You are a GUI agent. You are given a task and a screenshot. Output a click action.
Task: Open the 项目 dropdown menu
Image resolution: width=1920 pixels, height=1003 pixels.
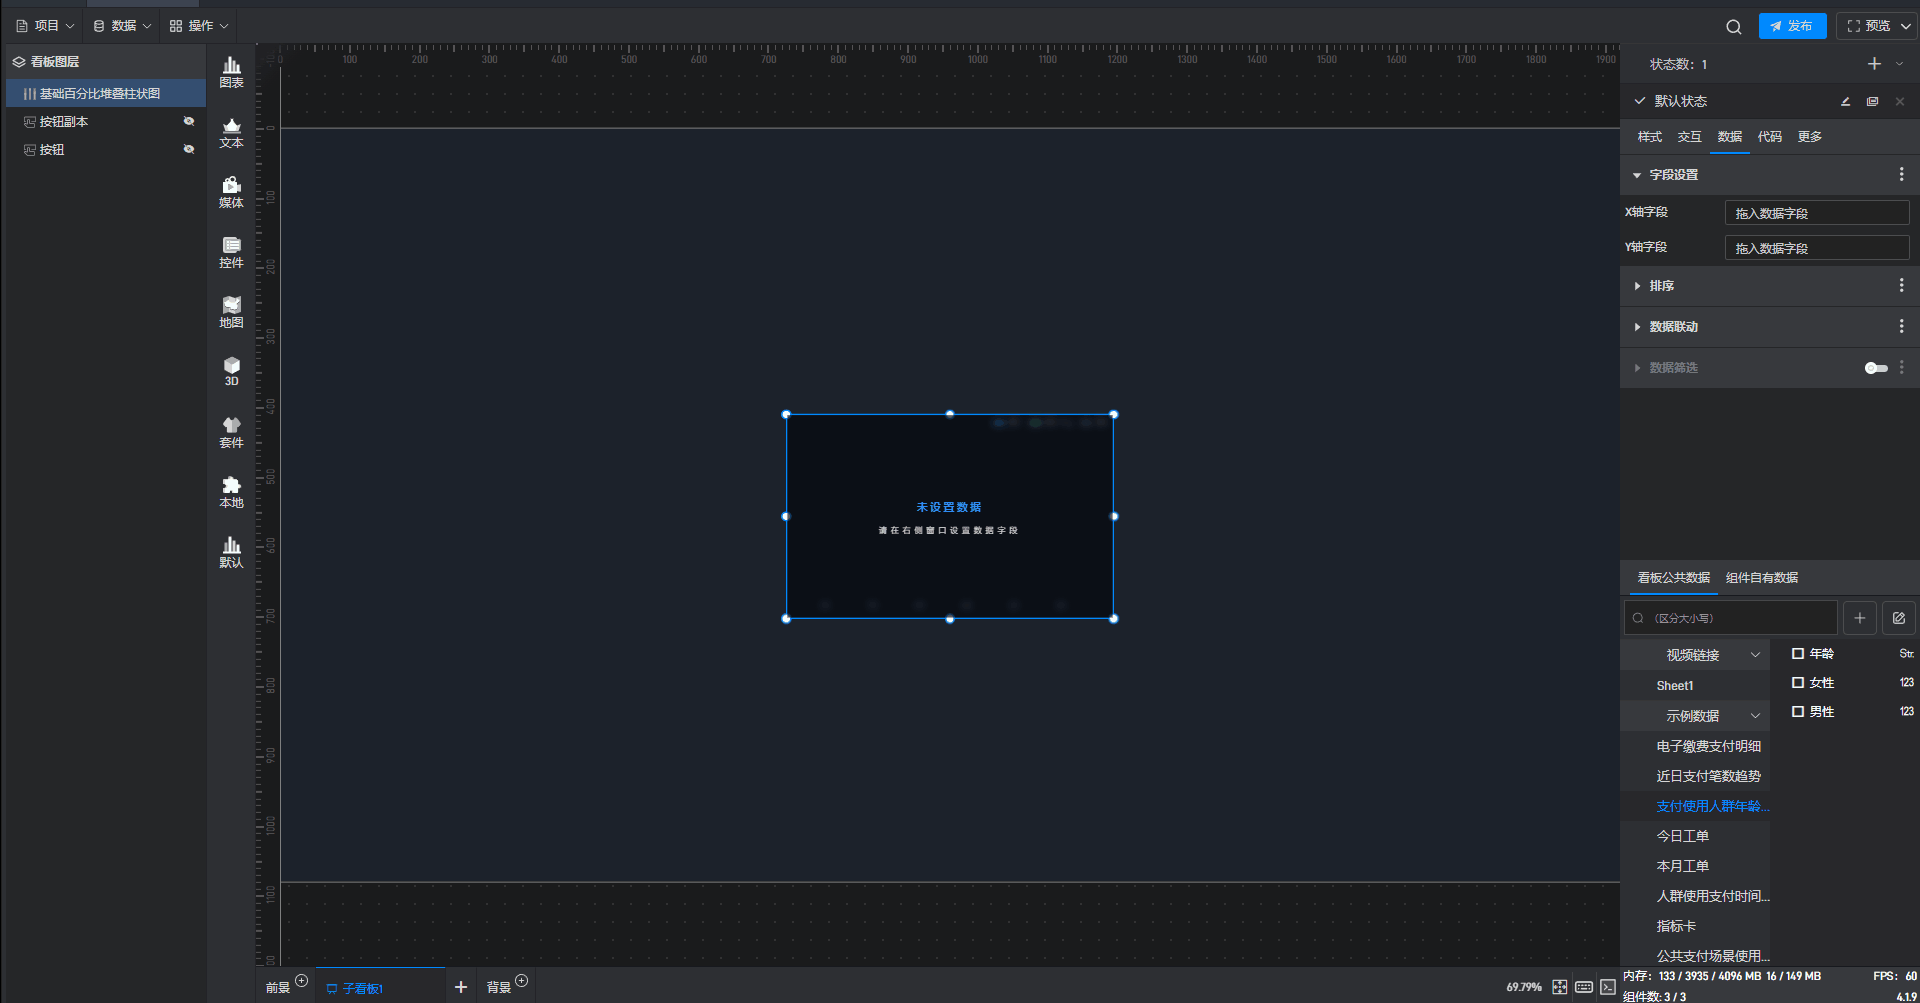(46, 26)
